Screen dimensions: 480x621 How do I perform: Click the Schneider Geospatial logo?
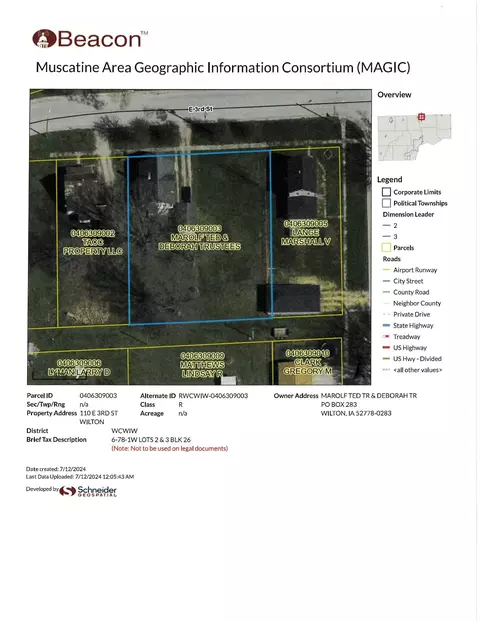88,491
